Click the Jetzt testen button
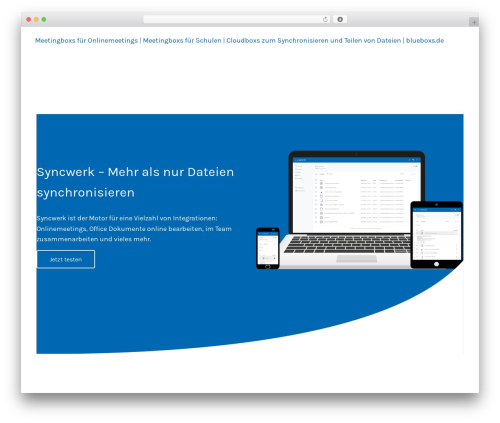500x423 pixels. pyautogui.click(x=66, y=259)
